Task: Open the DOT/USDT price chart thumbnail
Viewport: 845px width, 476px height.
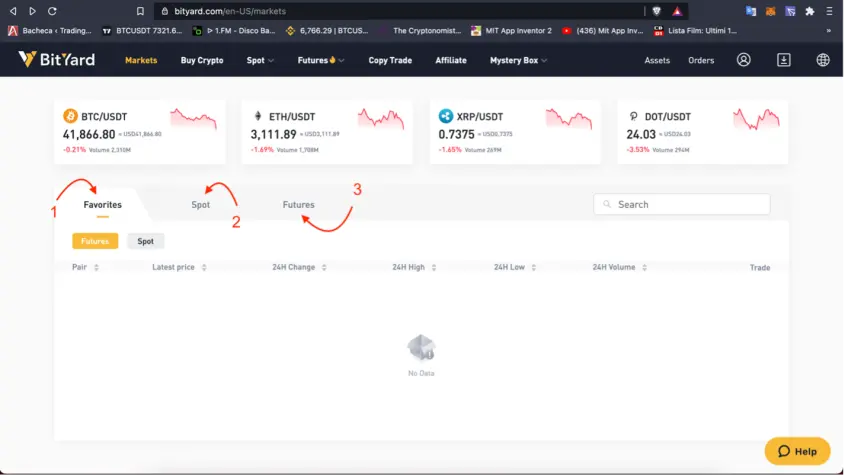Action: [756, 119]
